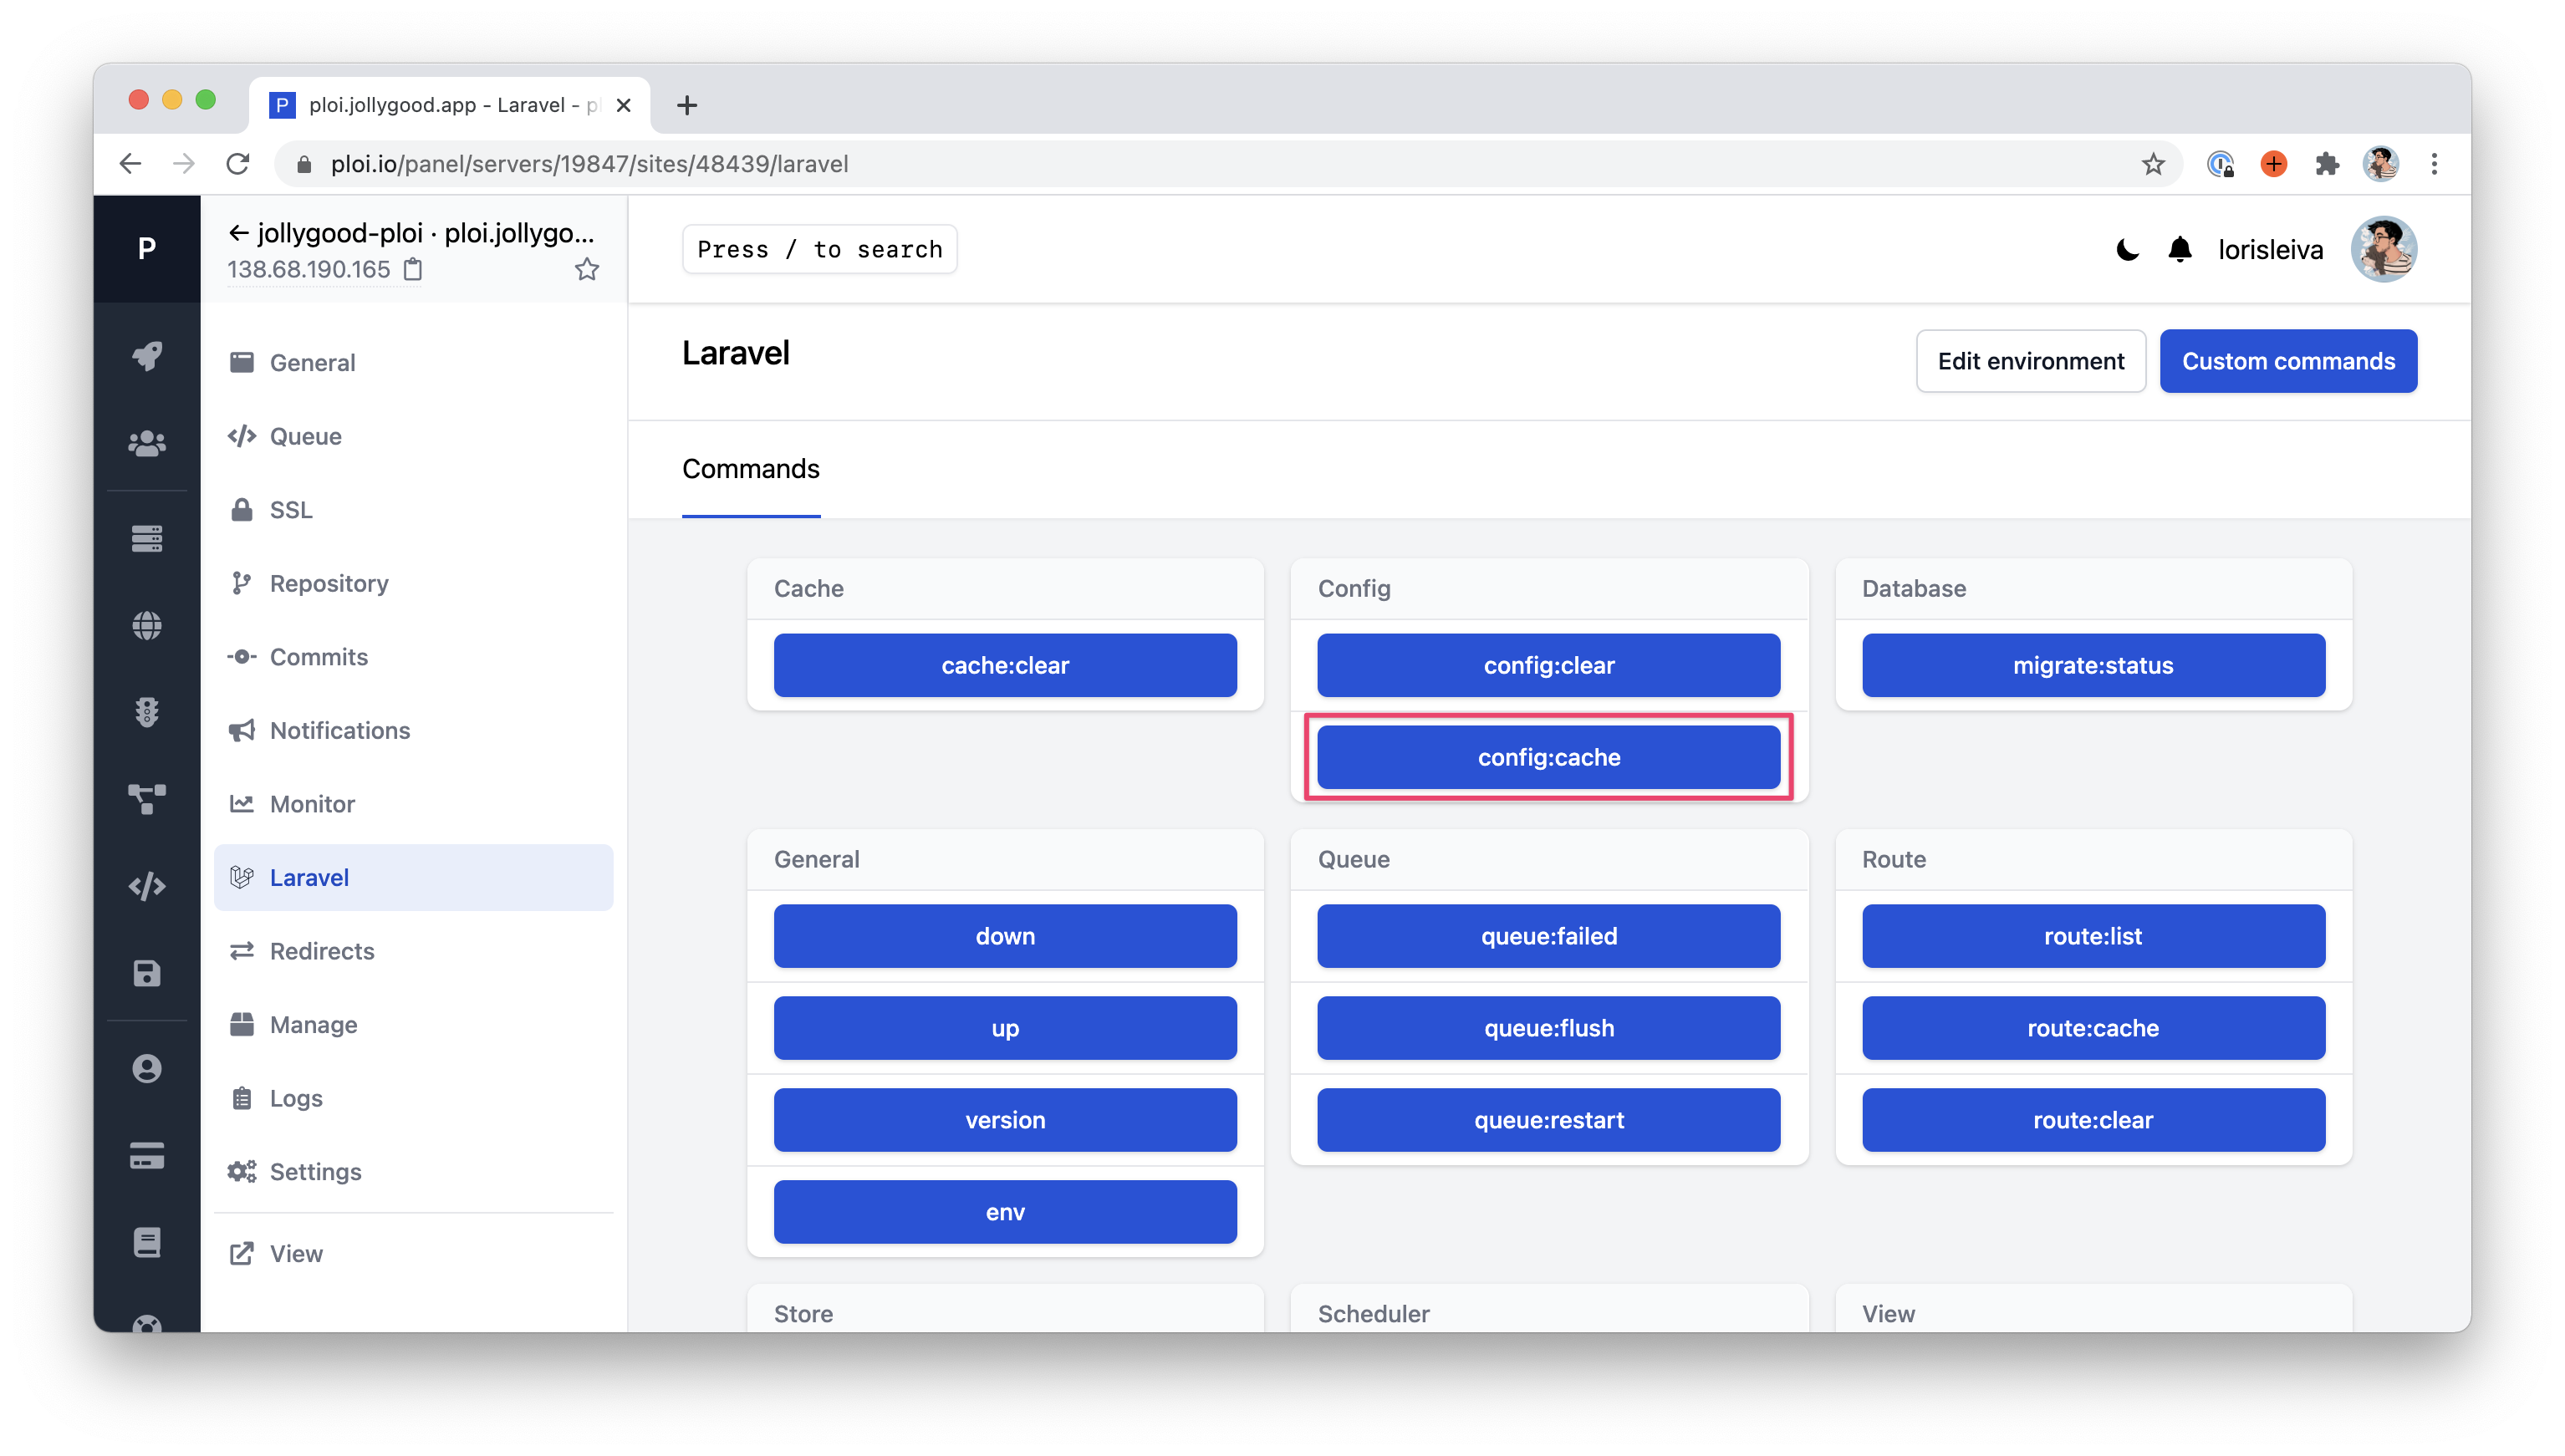Copy the server IP with clipboard icon
Screen dimensions: 2565x1456
[413, 269]
